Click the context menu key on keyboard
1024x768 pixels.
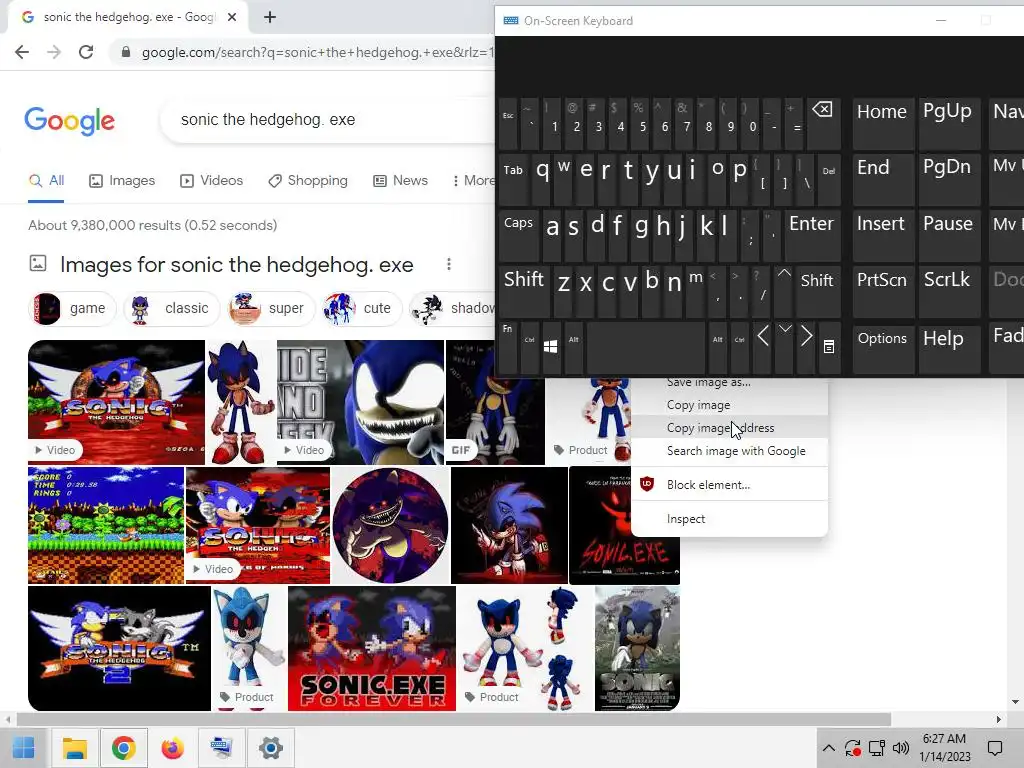(x=829, y=347)
